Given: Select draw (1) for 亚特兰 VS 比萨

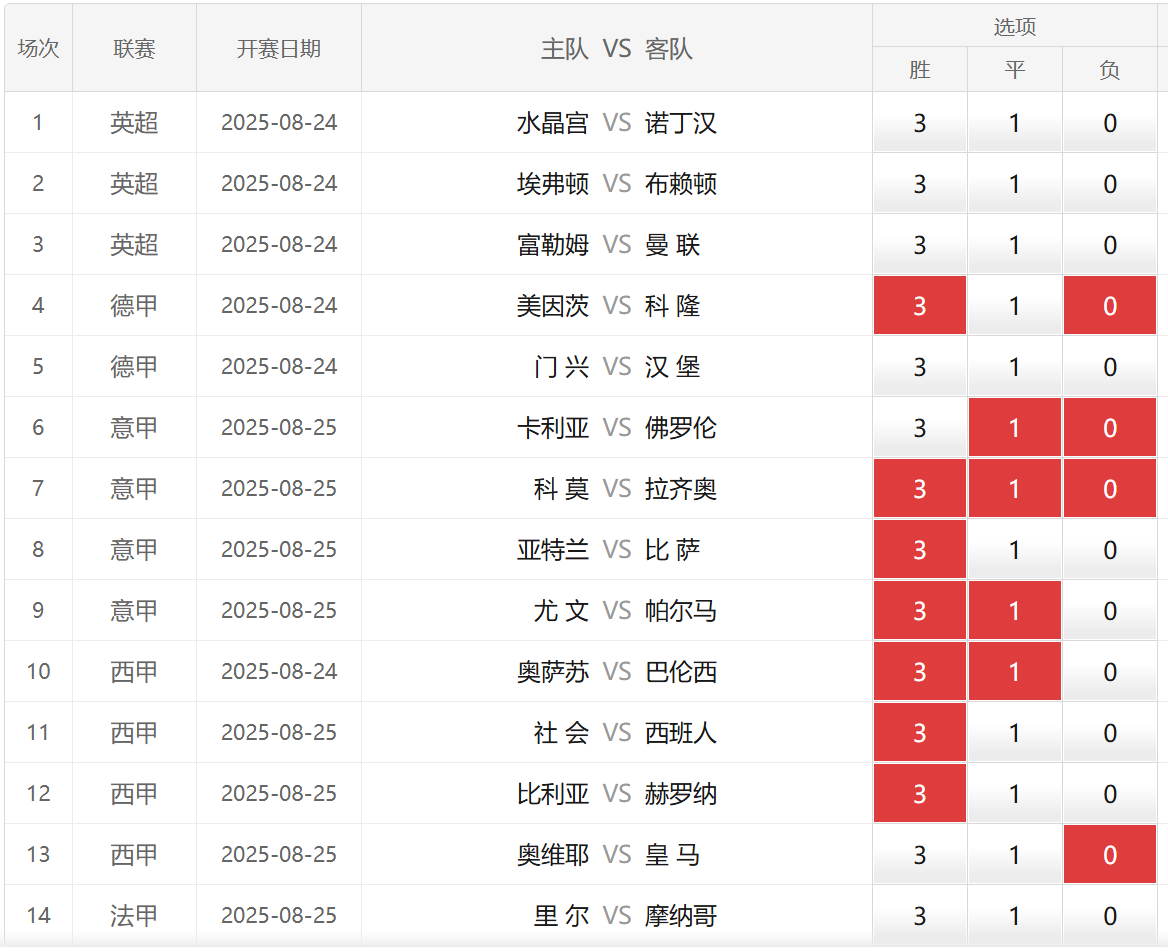Looking at the screenshot, I should (x=1015, y=550).
